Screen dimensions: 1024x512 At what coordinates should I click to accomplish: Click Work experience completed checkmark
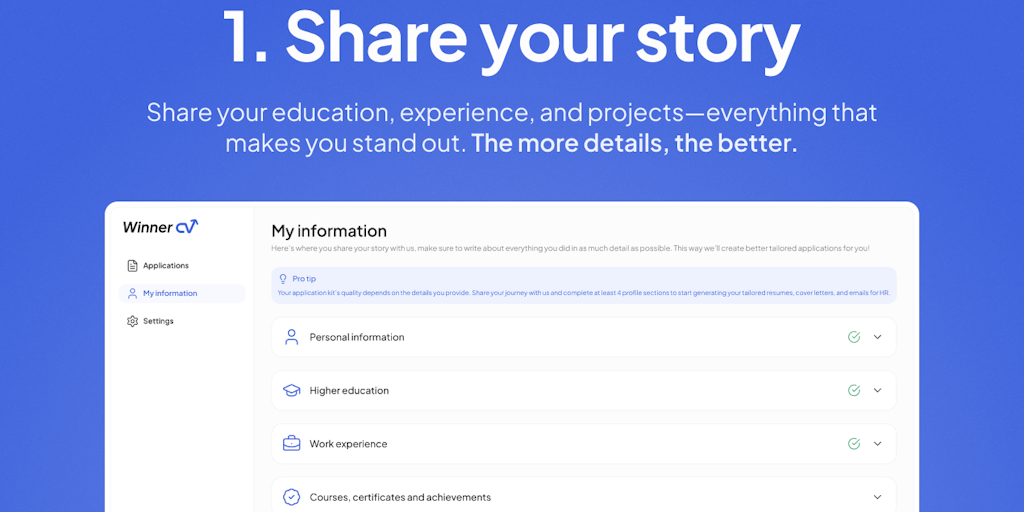(854, 444)
